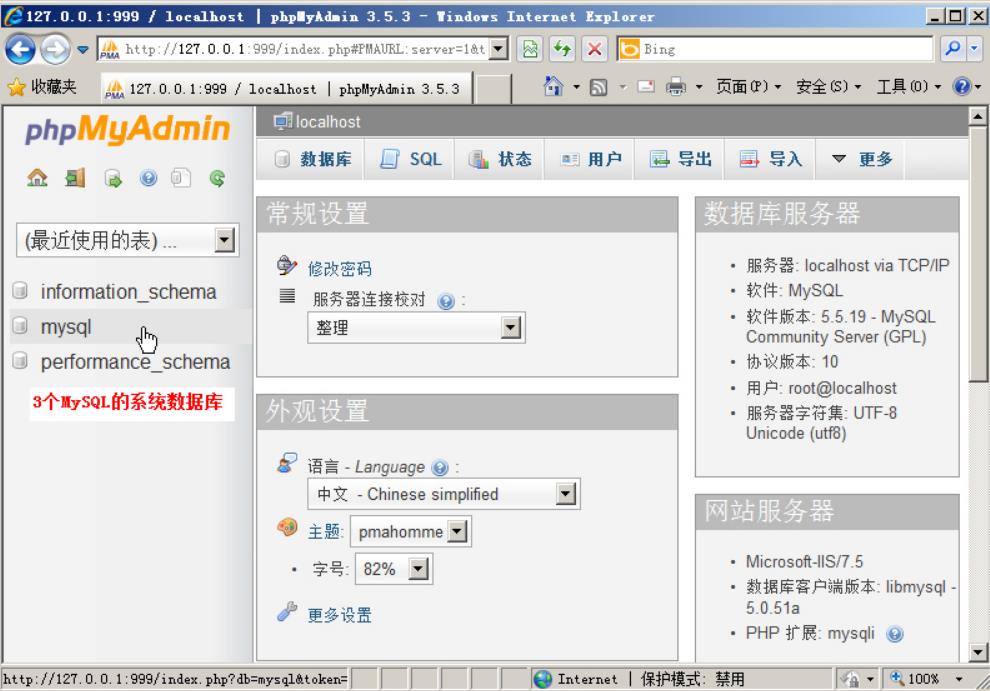Click the Bing search magnifier button
Image resolution: width=990 pixels, height=691 pixels.
953,49
